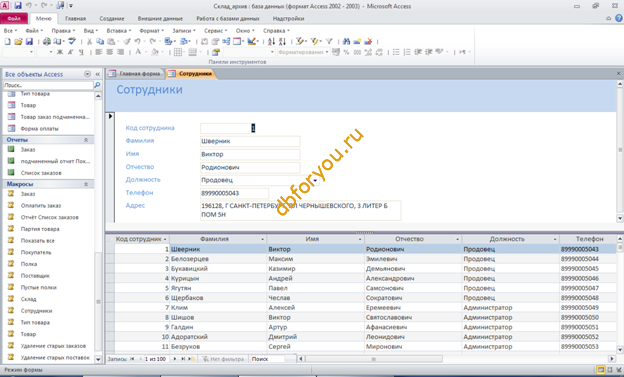Open the Файл backstage button

click(14, 18)
